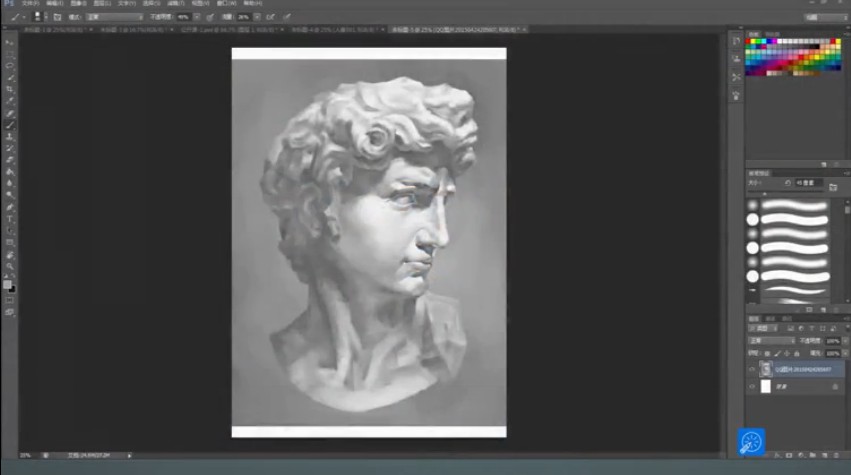The height and width of the screenshot is (475, 851).
Task: Open the 图层(L) menu
Action: pos(103,3)
